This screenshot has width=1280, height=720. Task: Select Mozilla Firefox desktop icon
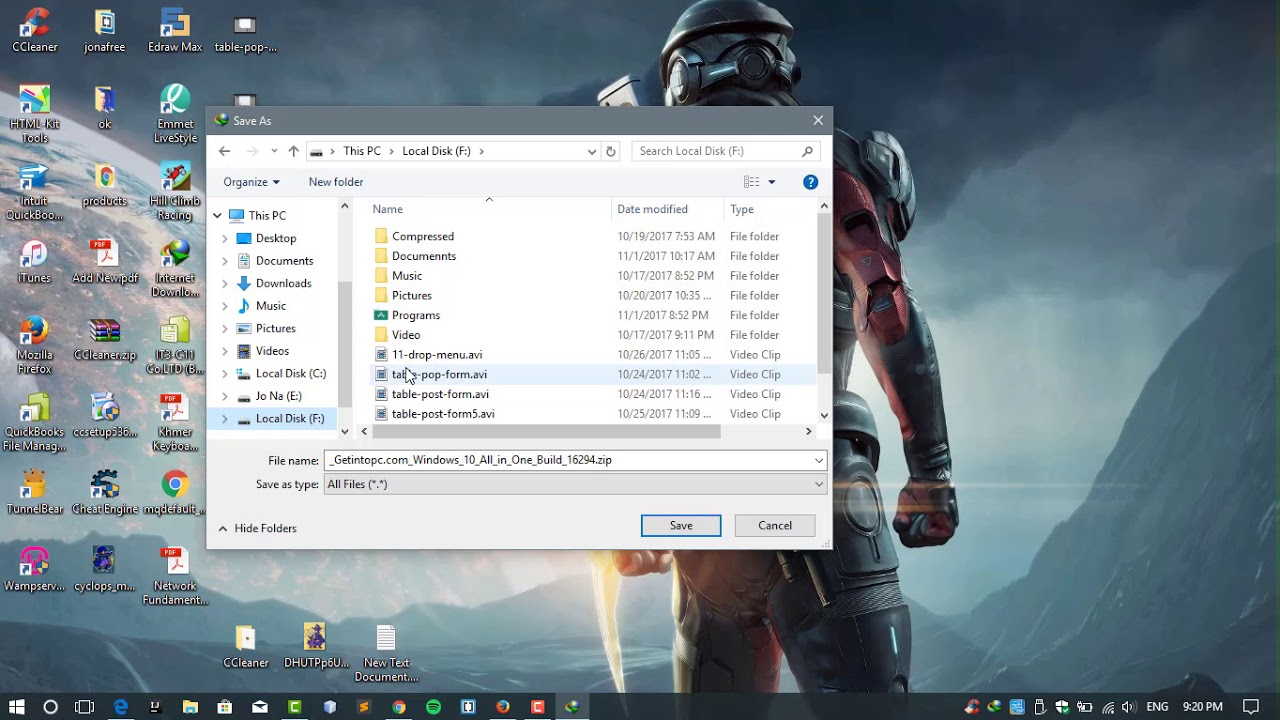pos(35,346)
